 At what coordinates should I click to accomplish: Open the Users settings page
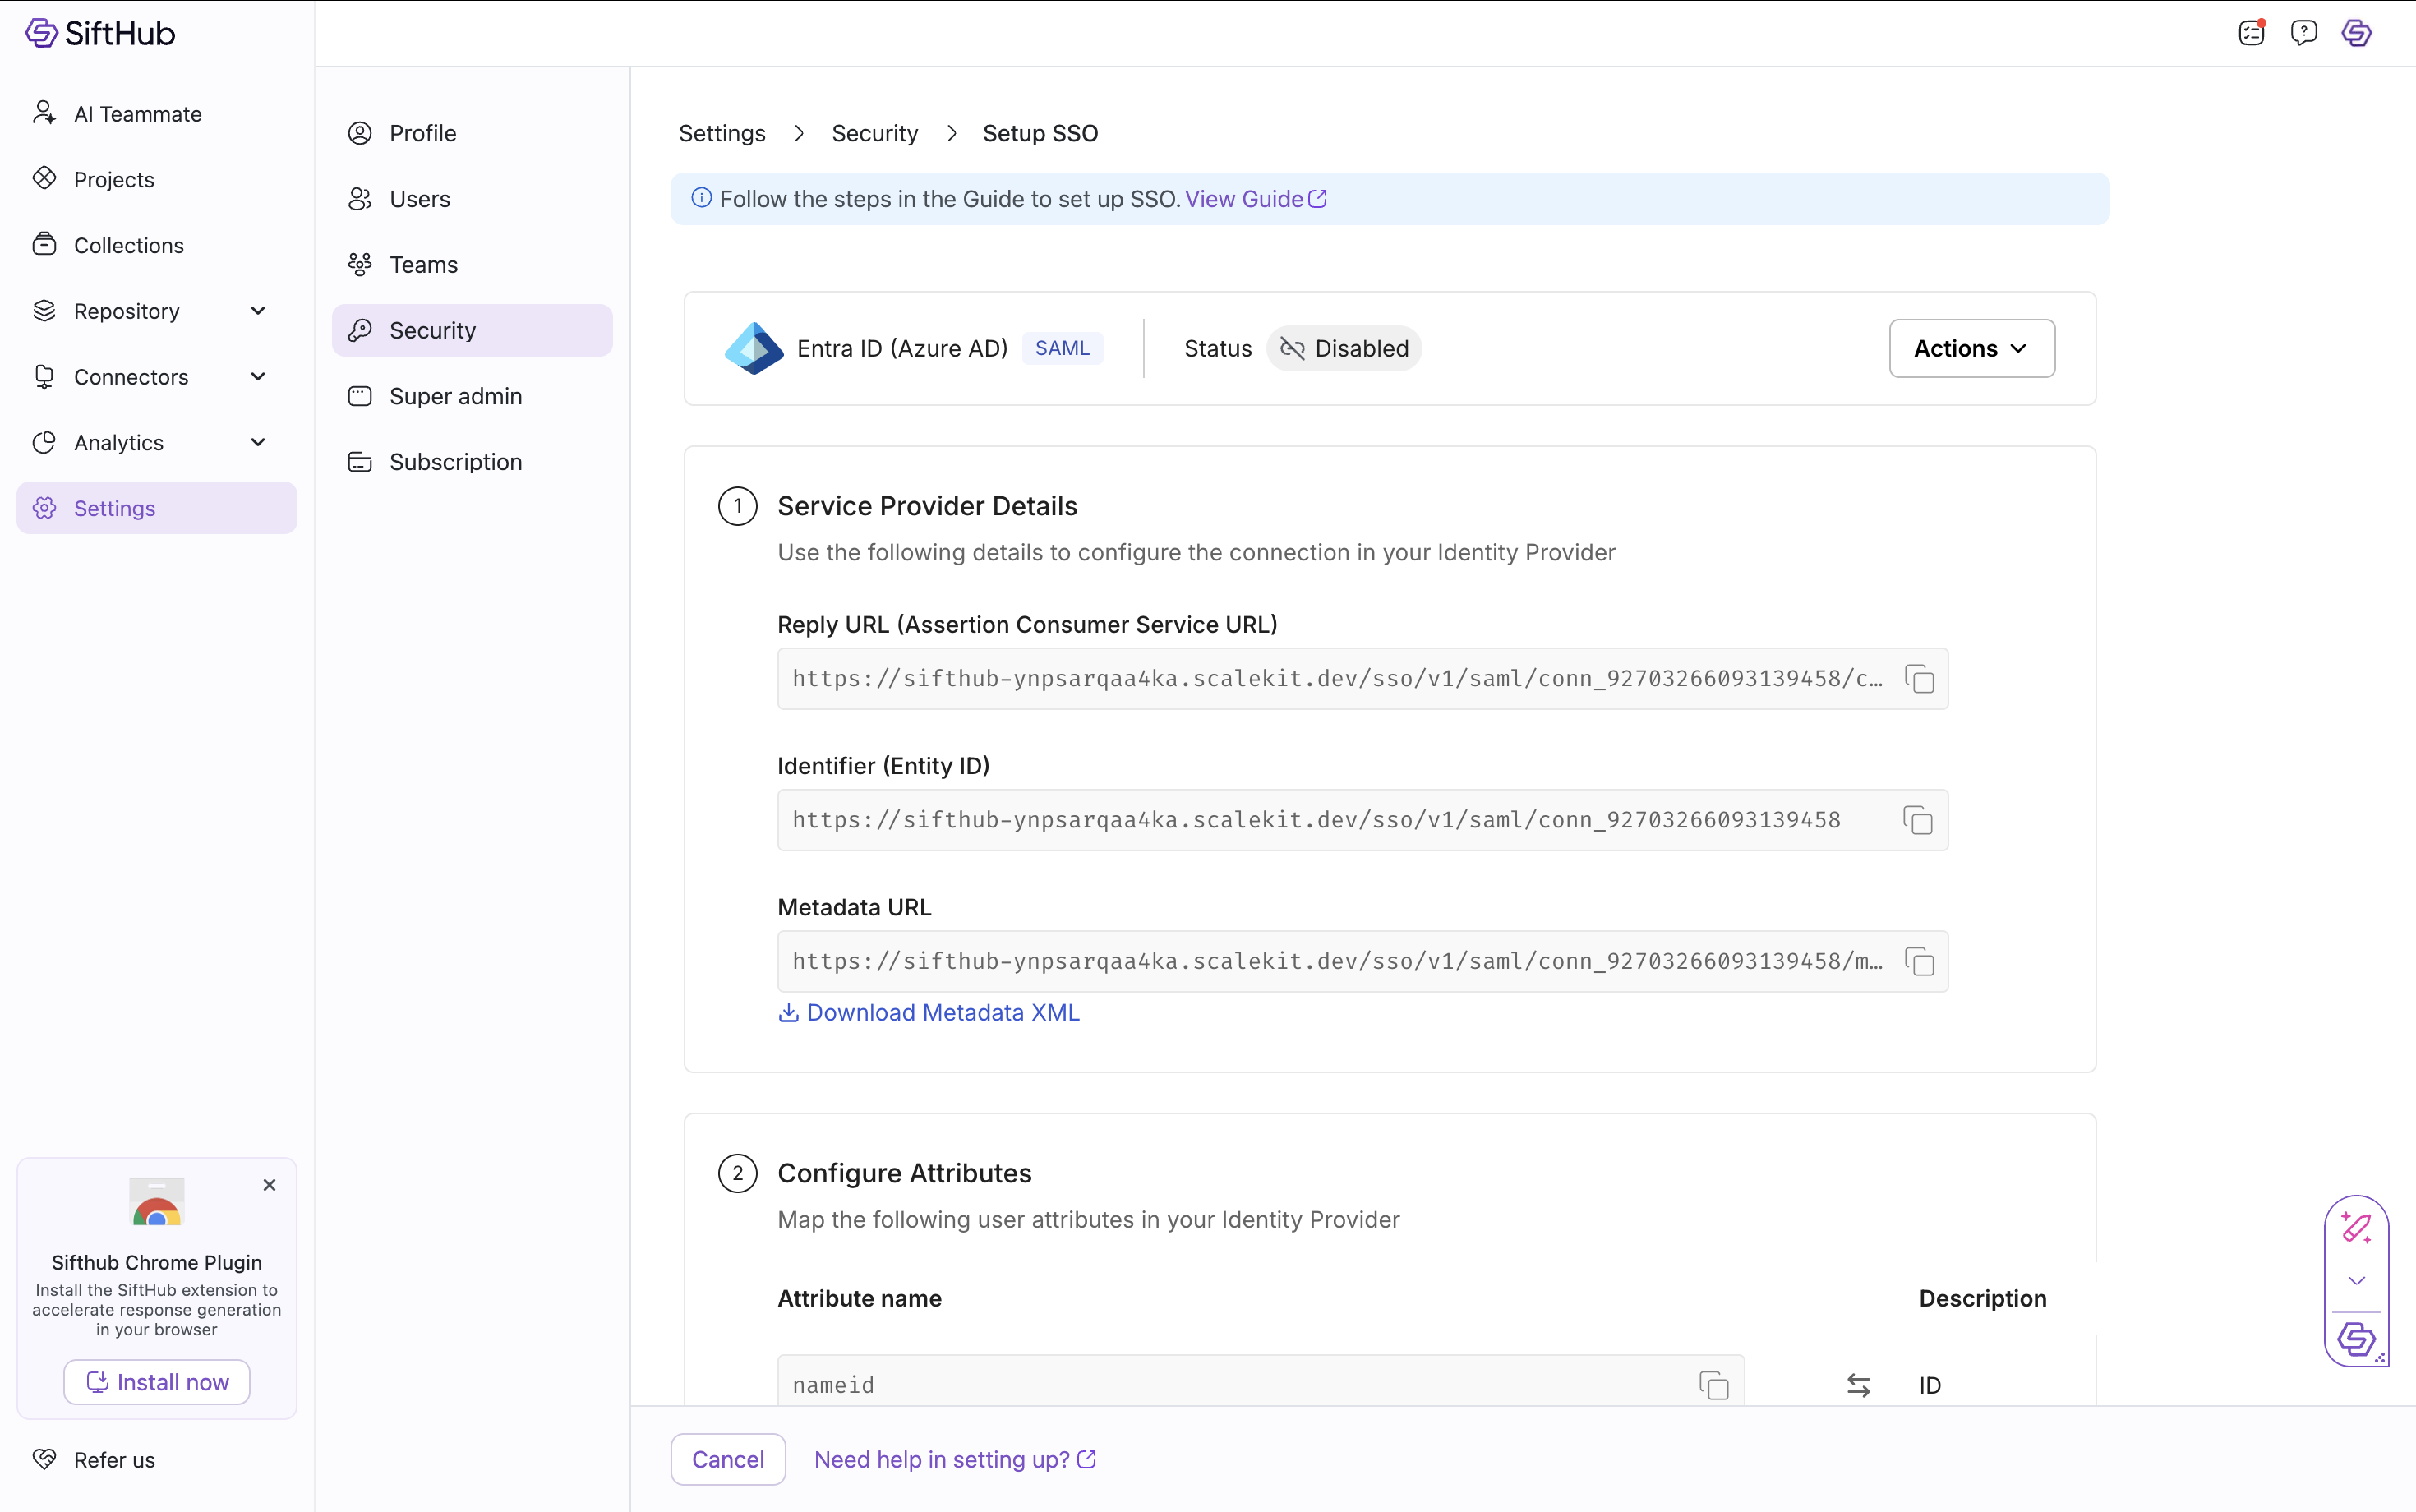419,199
